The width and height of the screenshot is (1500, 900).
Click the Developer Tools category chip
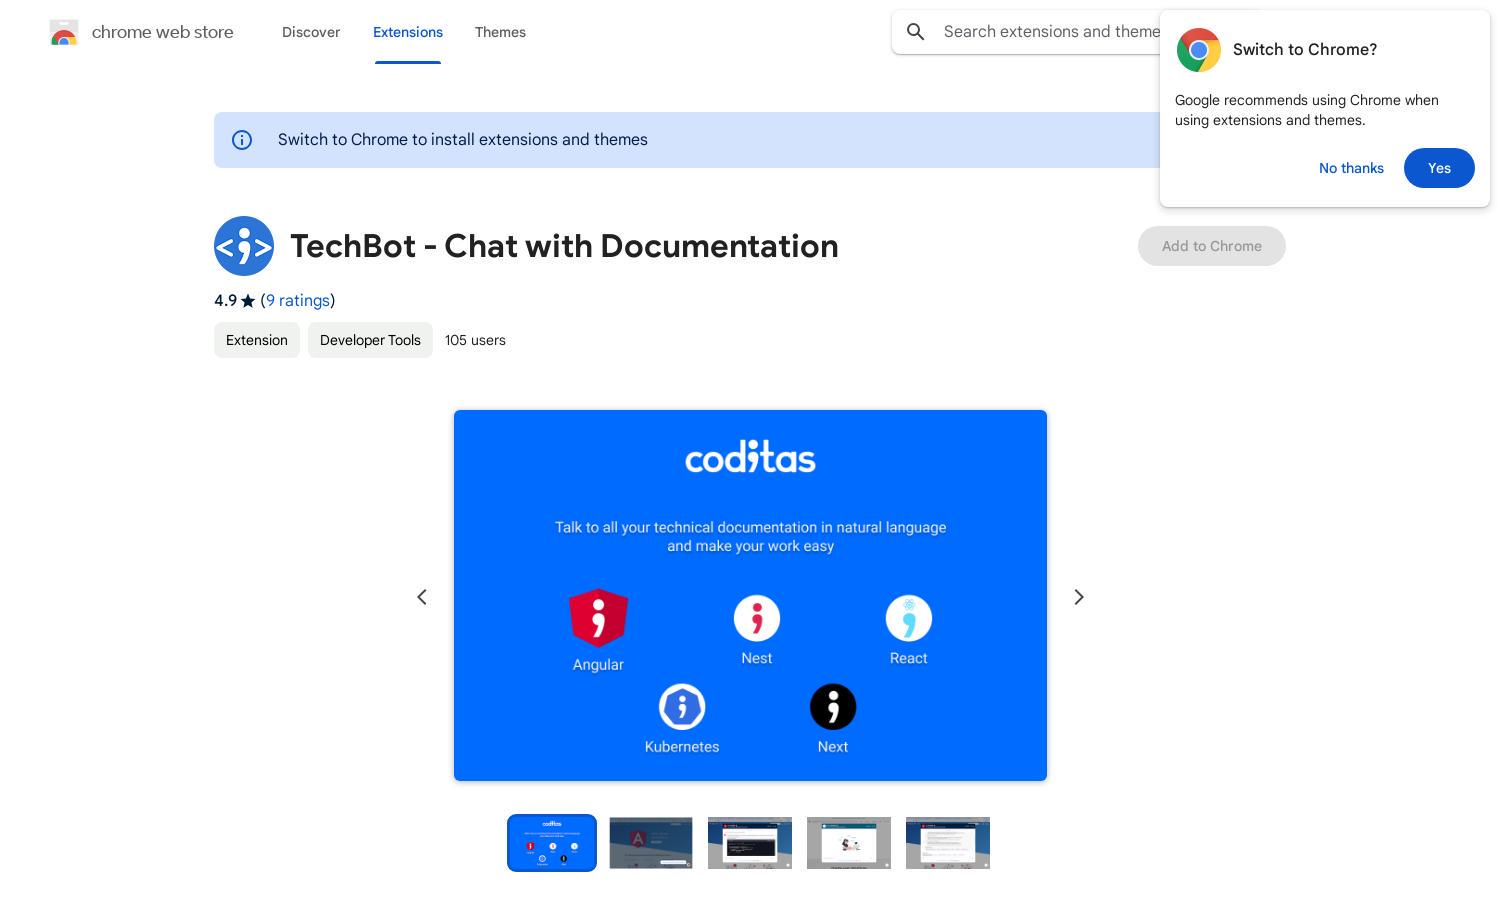click(x=370, y=340)
